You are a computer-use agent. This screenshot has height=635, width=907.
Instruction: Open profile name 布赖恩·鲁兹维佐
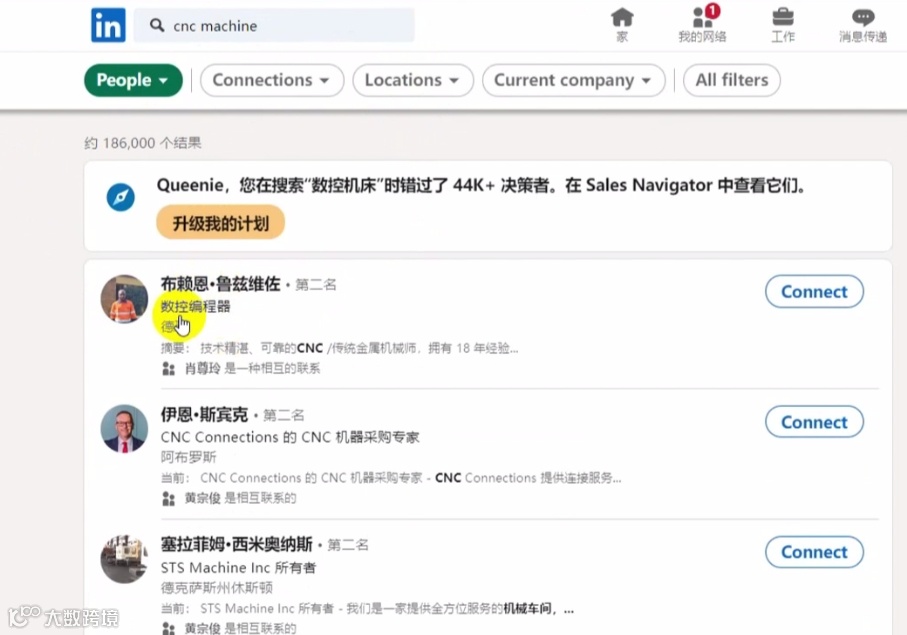pos(220,284)
